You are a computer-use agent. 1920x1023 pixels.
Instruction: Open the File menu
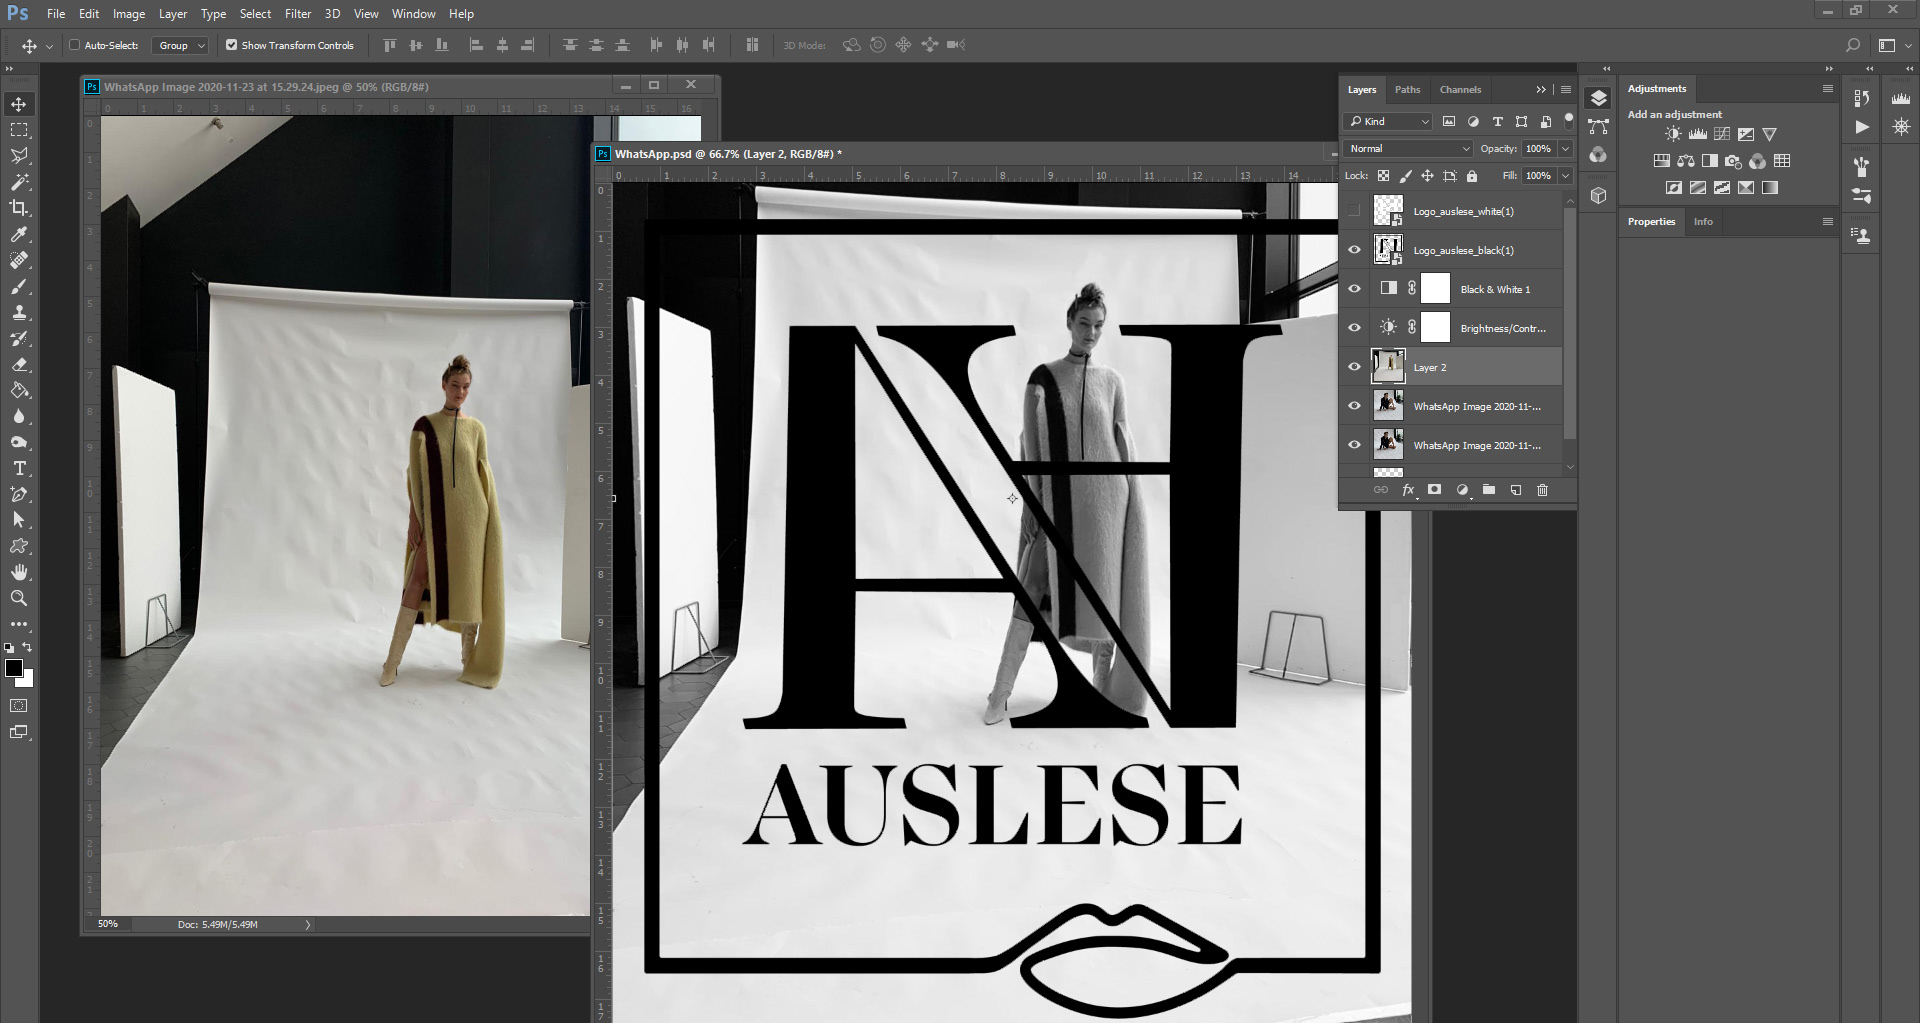56,14
